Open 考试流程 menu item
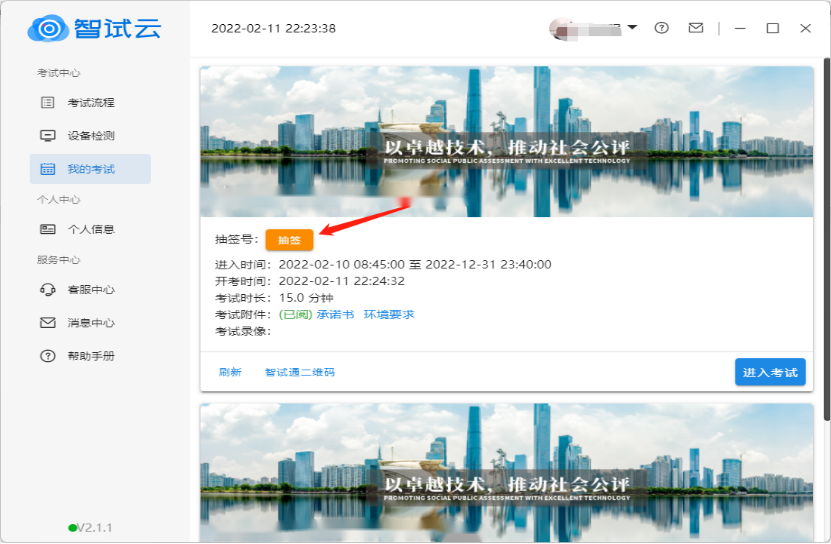 [91, 103]
